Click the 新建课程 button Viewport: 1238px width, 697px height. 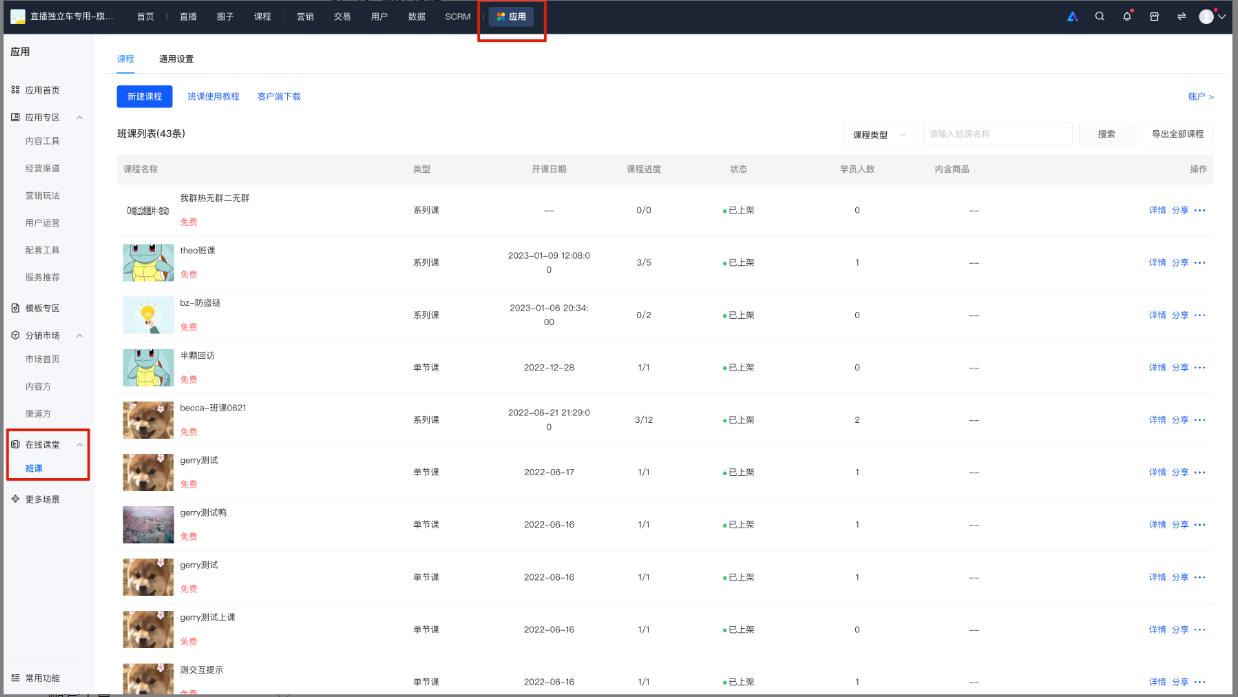(x=144, y=96)
